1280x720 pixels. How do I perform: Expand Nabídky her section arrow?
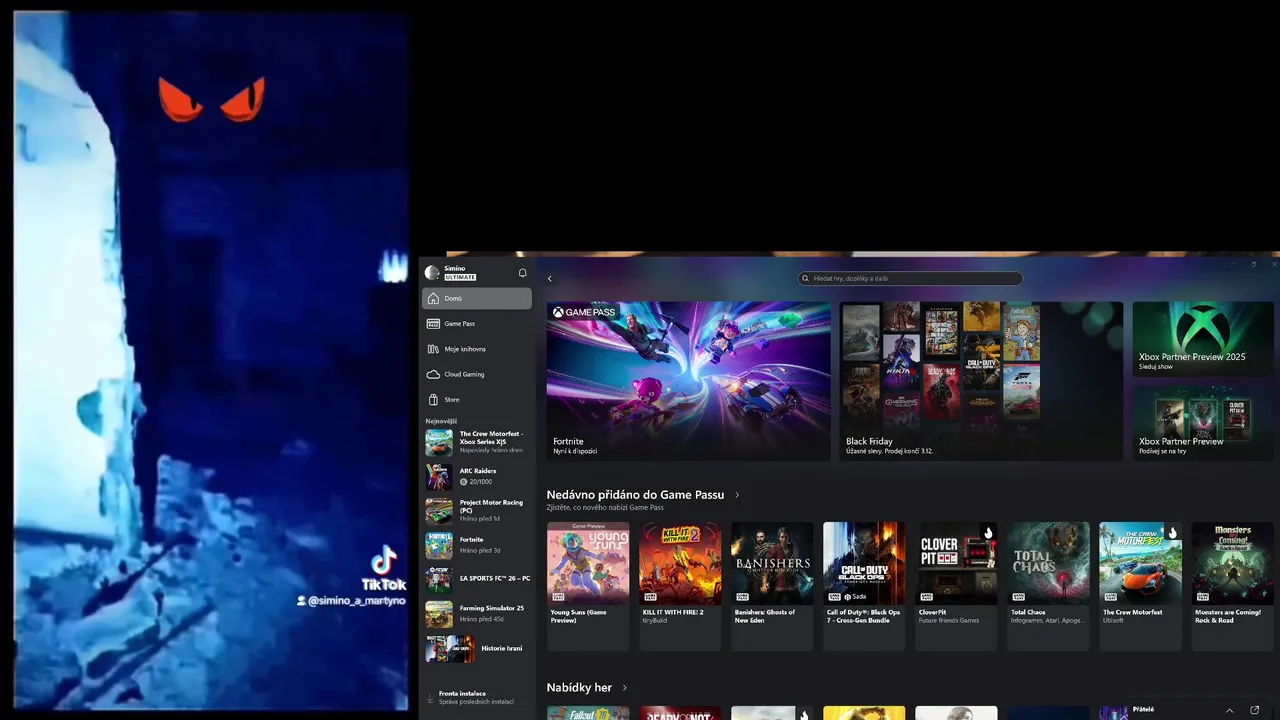click(625, 688)
